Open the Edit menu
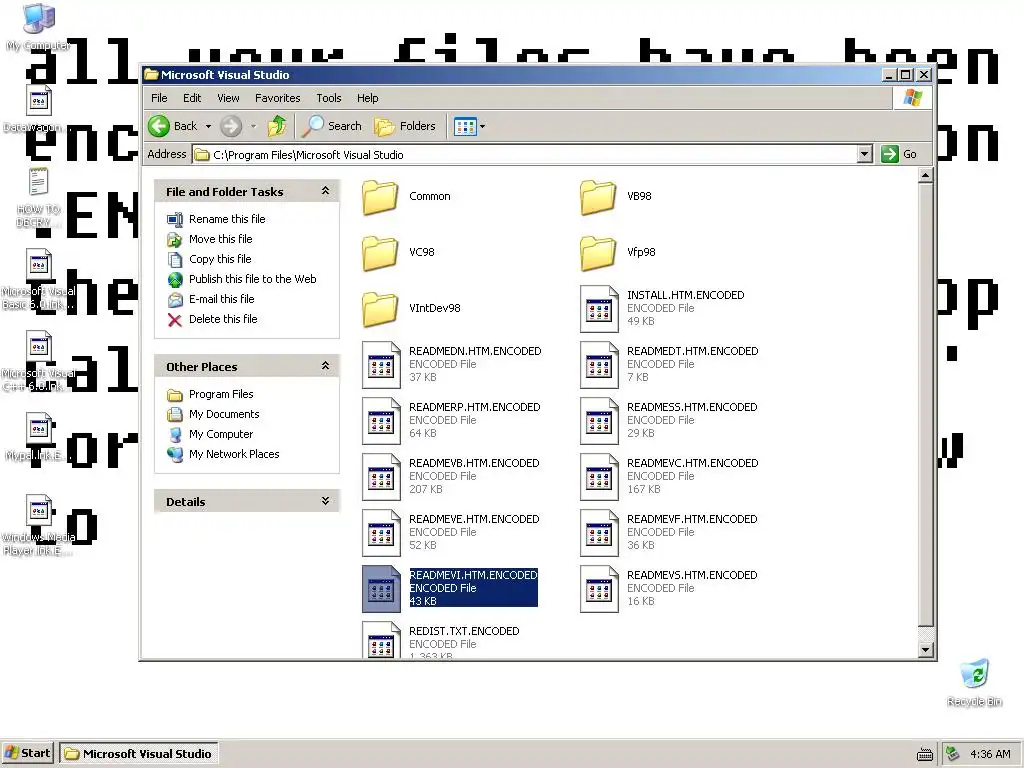The width and height of the screenshot is (1024, 768). tap(192, 98)
